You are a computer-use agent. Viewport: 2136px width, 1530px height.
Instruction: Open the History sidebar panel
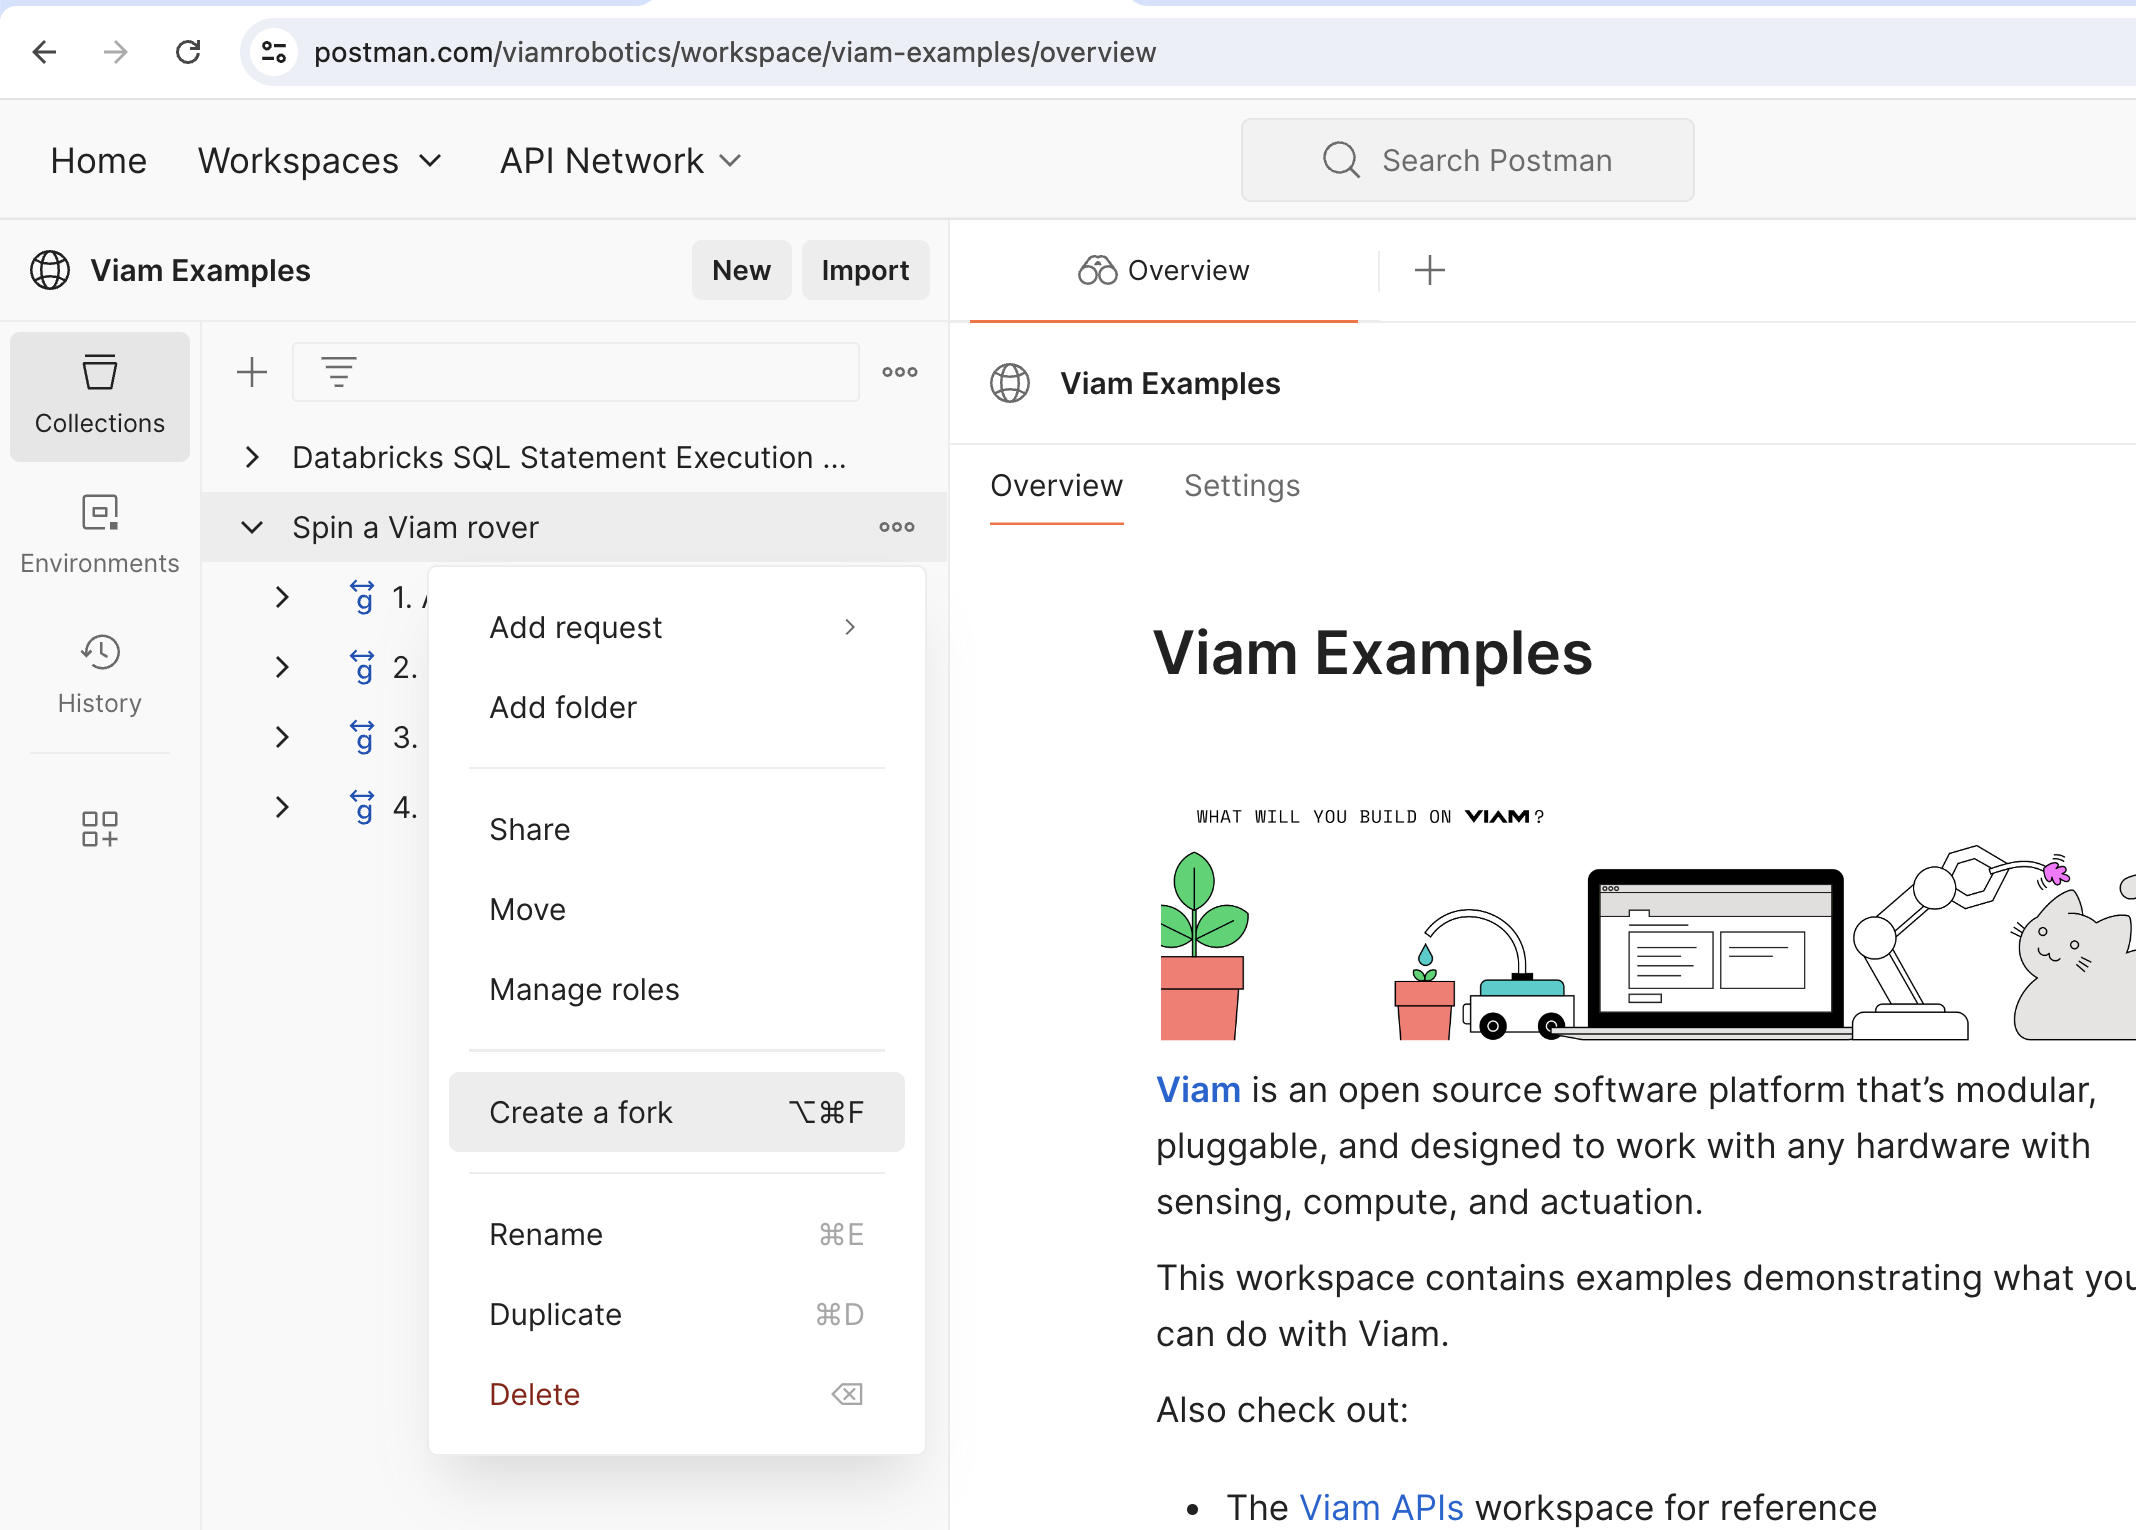point(100,675)
